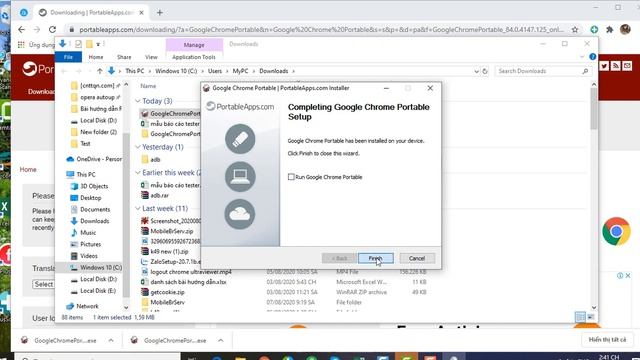Select Videos in navigation pane

(89, 256)
